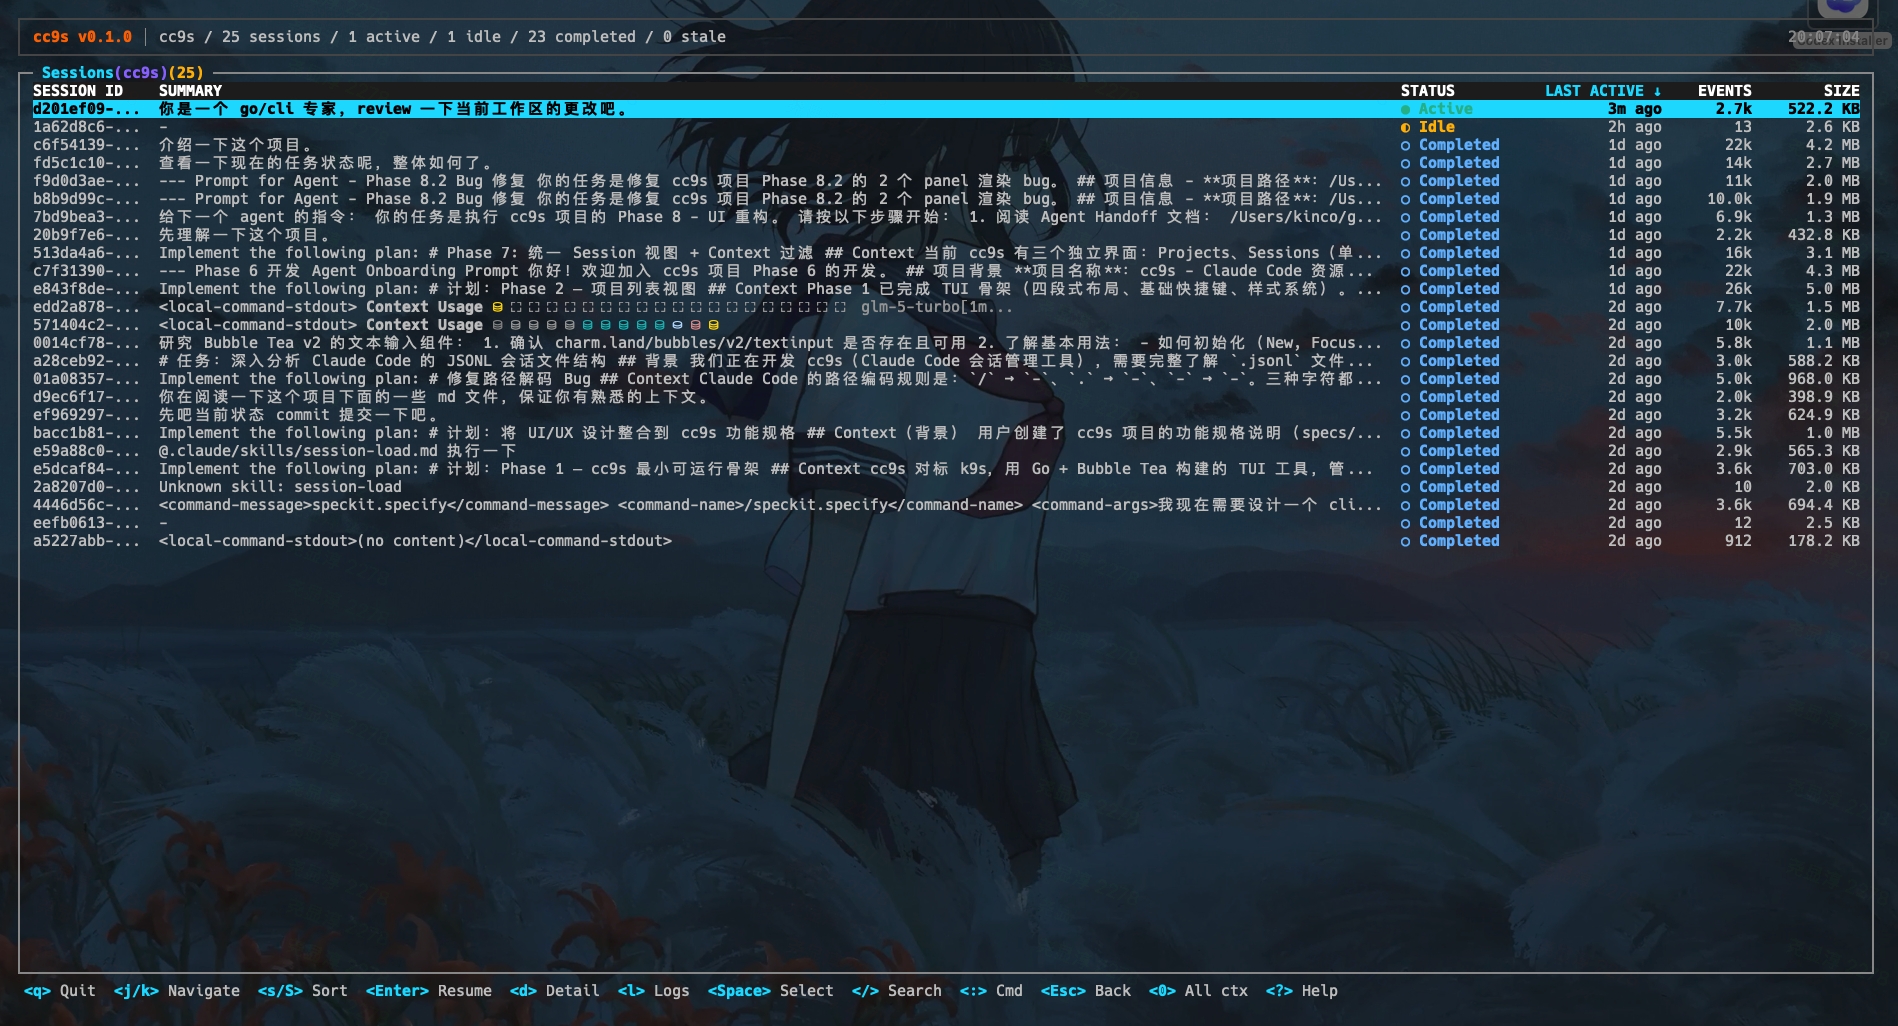
Task: Click the 522.2 KB size value
Action: click(x=1824, y=109)
